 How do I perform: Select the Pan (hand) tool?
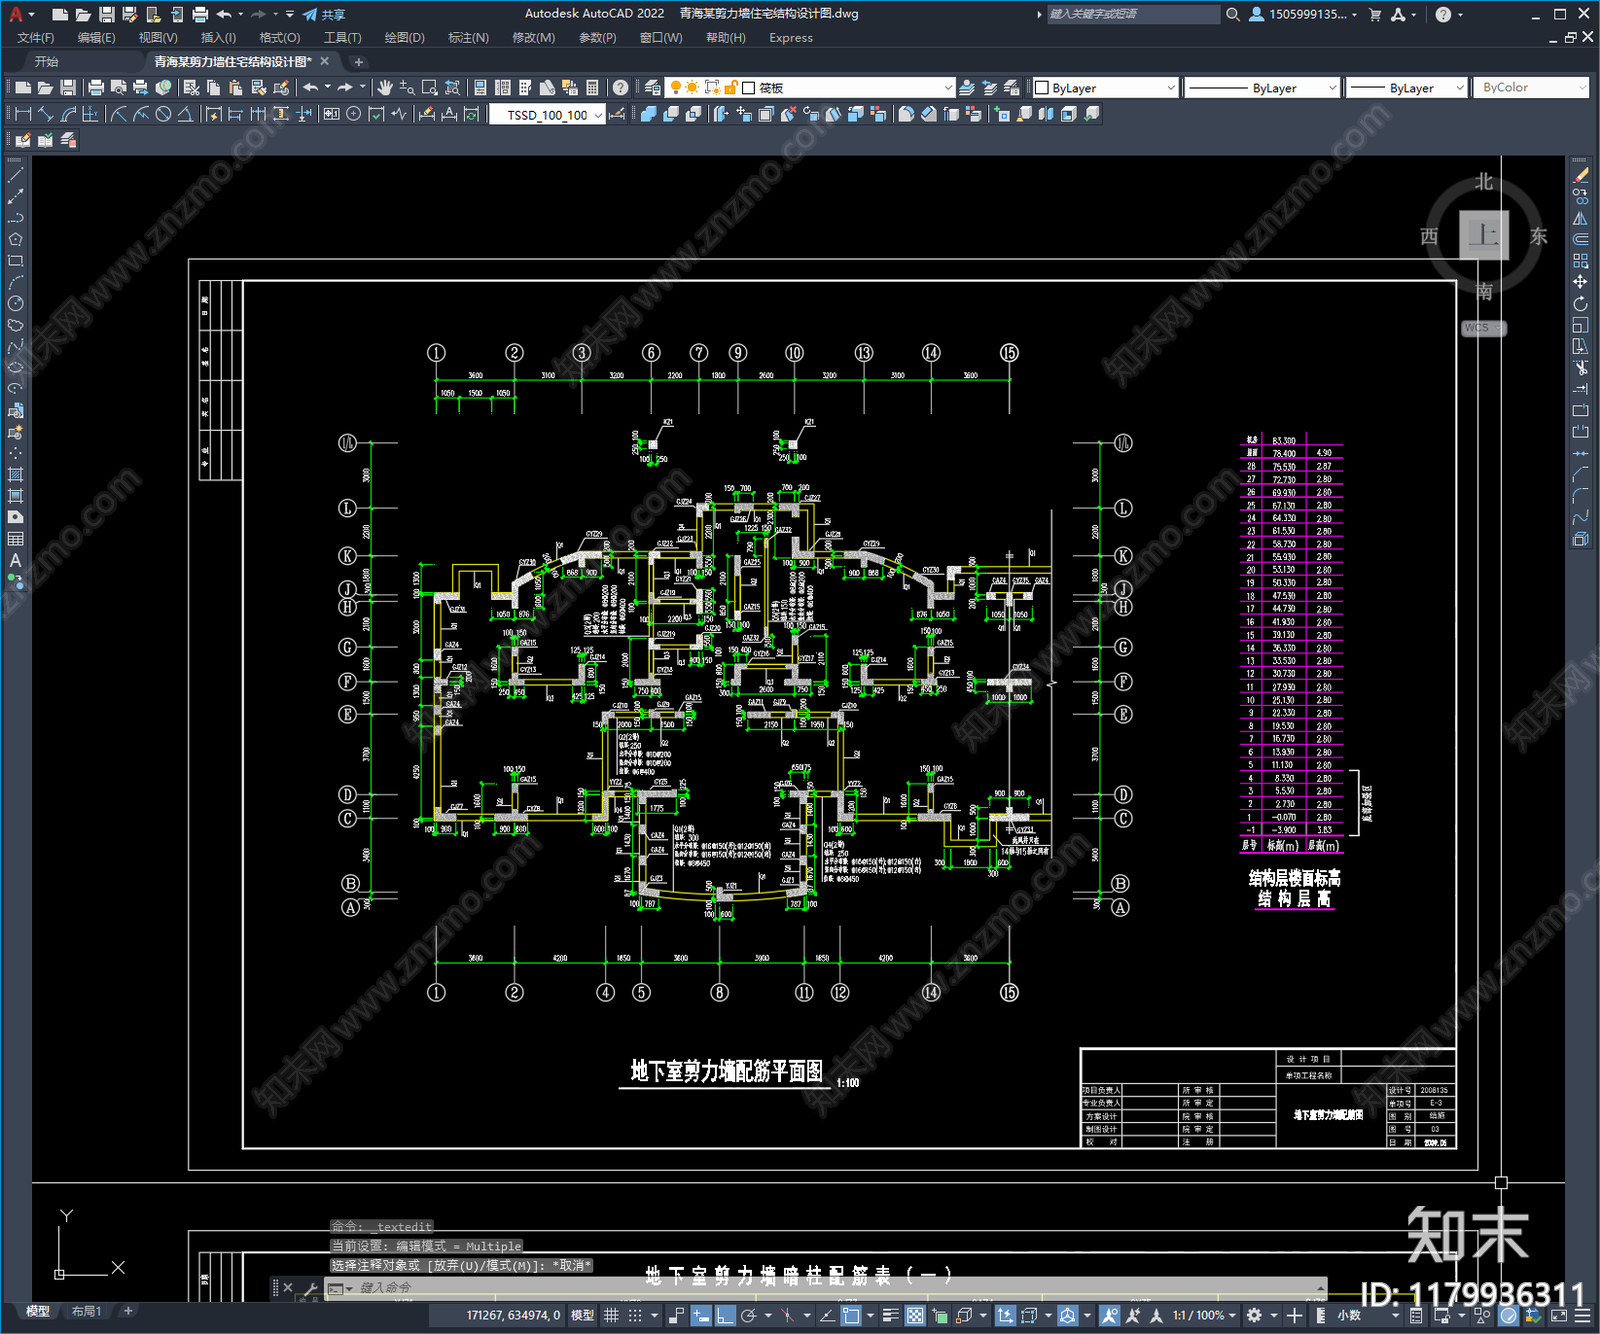click(x=385, y=88)
